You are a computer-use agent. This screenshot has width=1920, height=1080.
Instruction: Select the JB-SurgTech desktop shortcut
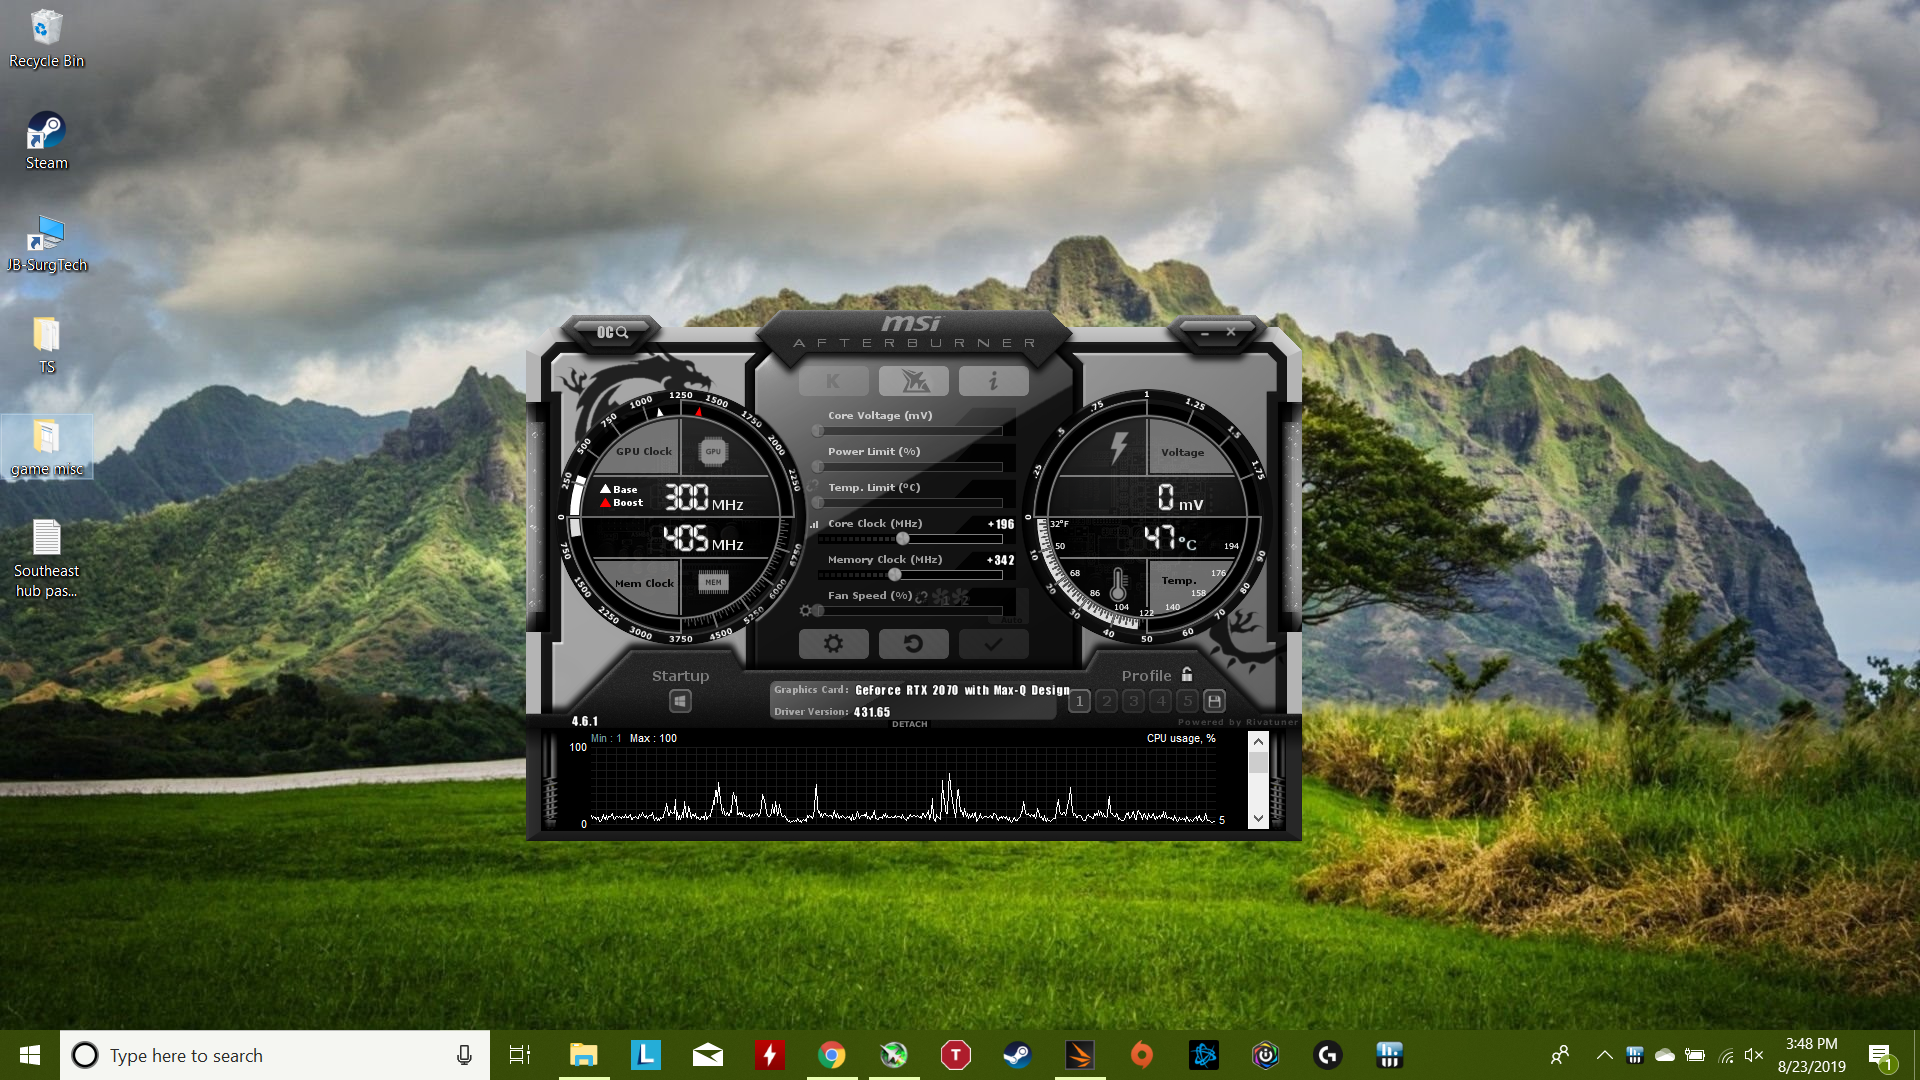coord(46,244)
